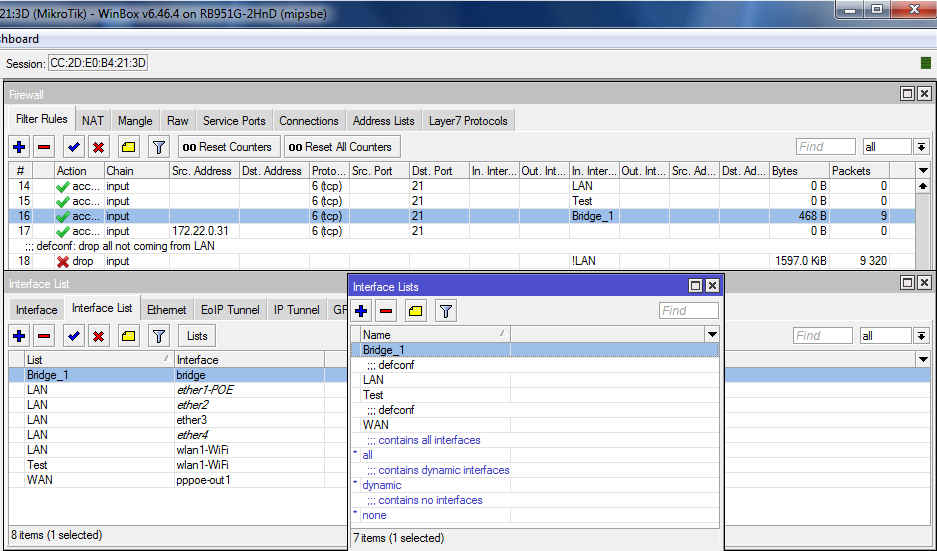Add a new entry in the Interface List window
This screenshot has height=551, width=937.
point(19,336)
